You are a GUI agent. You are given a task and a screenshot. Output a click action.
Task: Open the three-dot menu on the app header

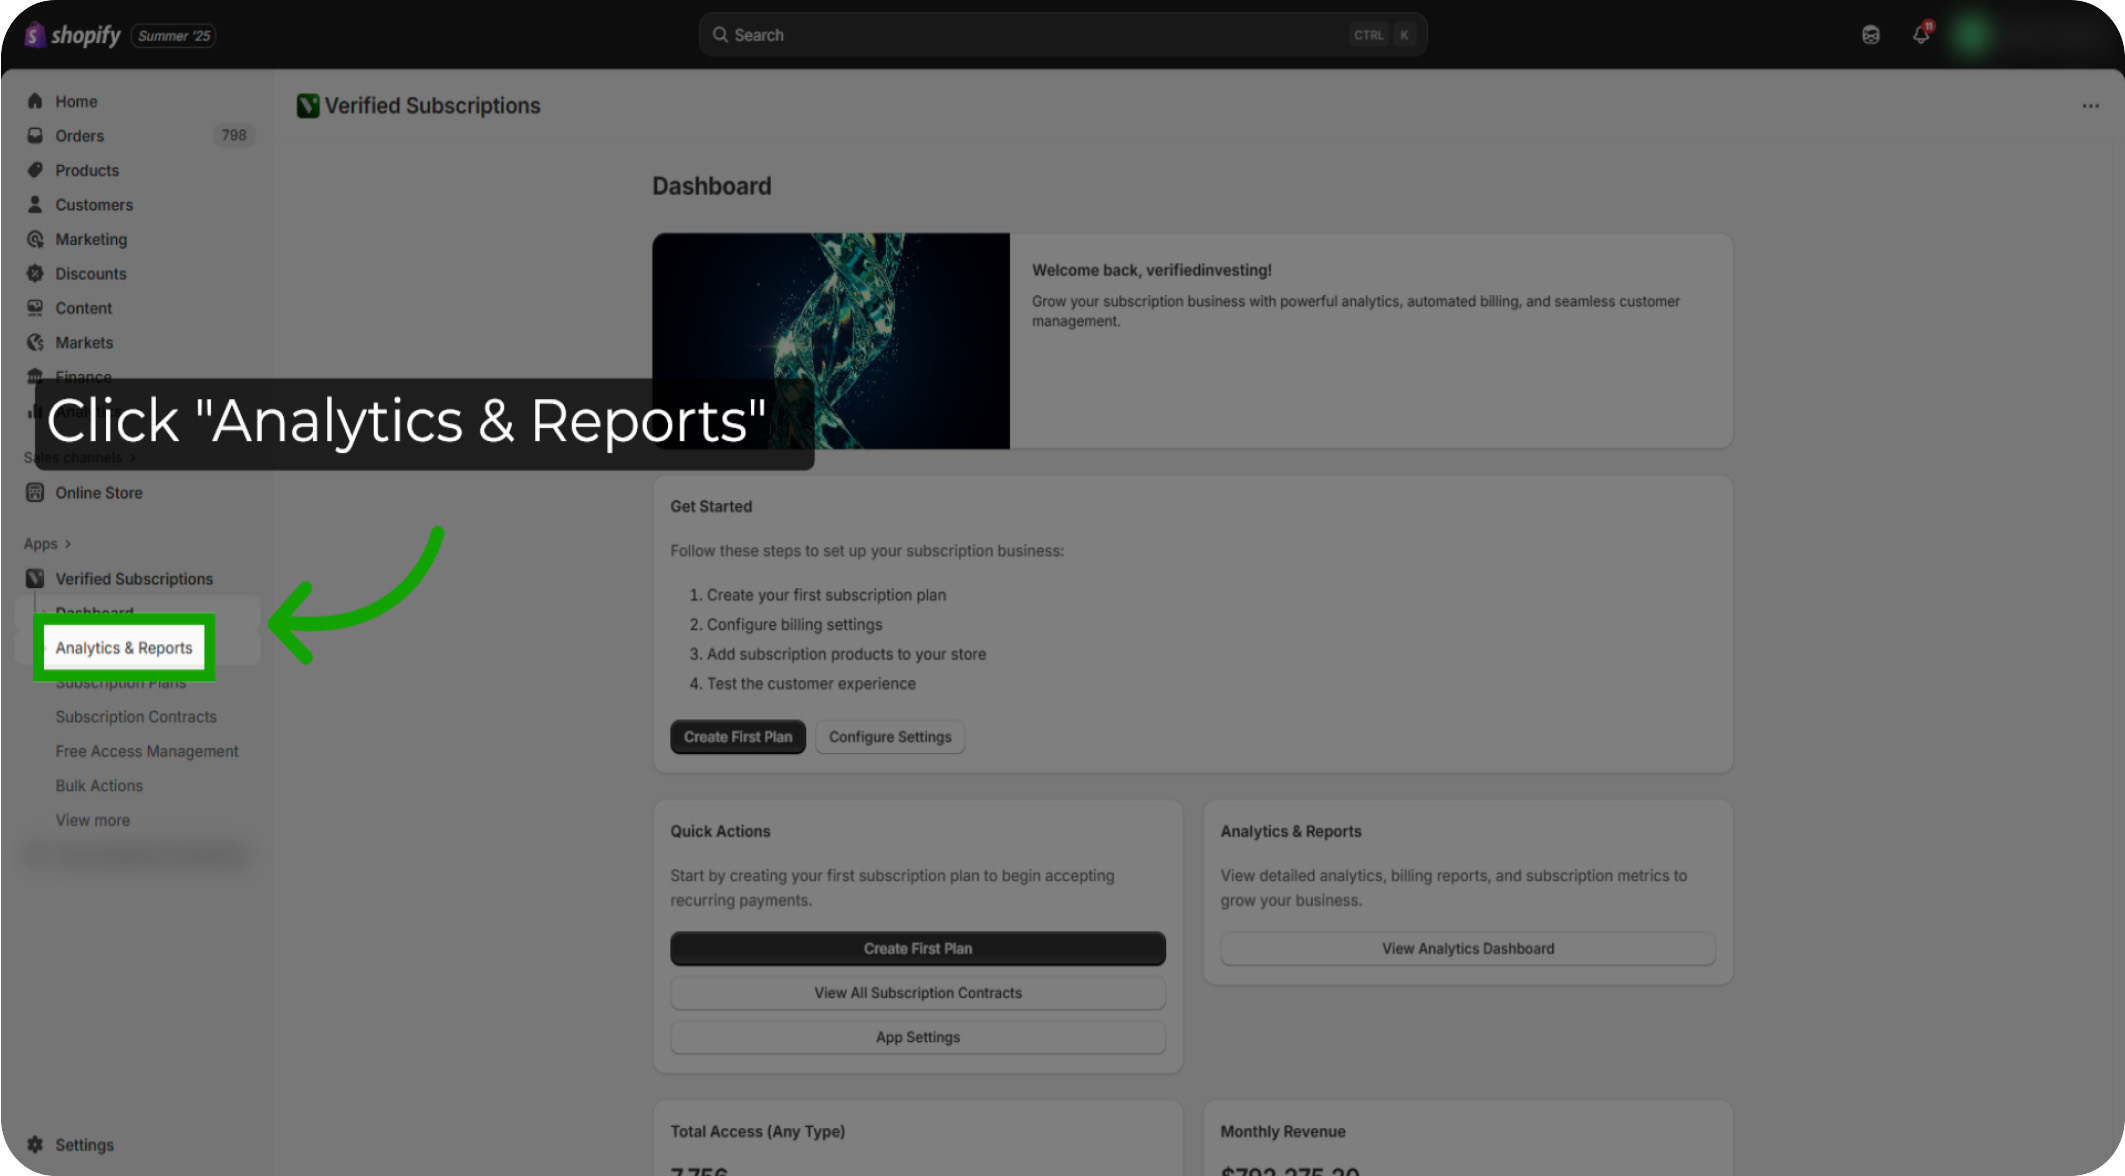(2090, 106)
